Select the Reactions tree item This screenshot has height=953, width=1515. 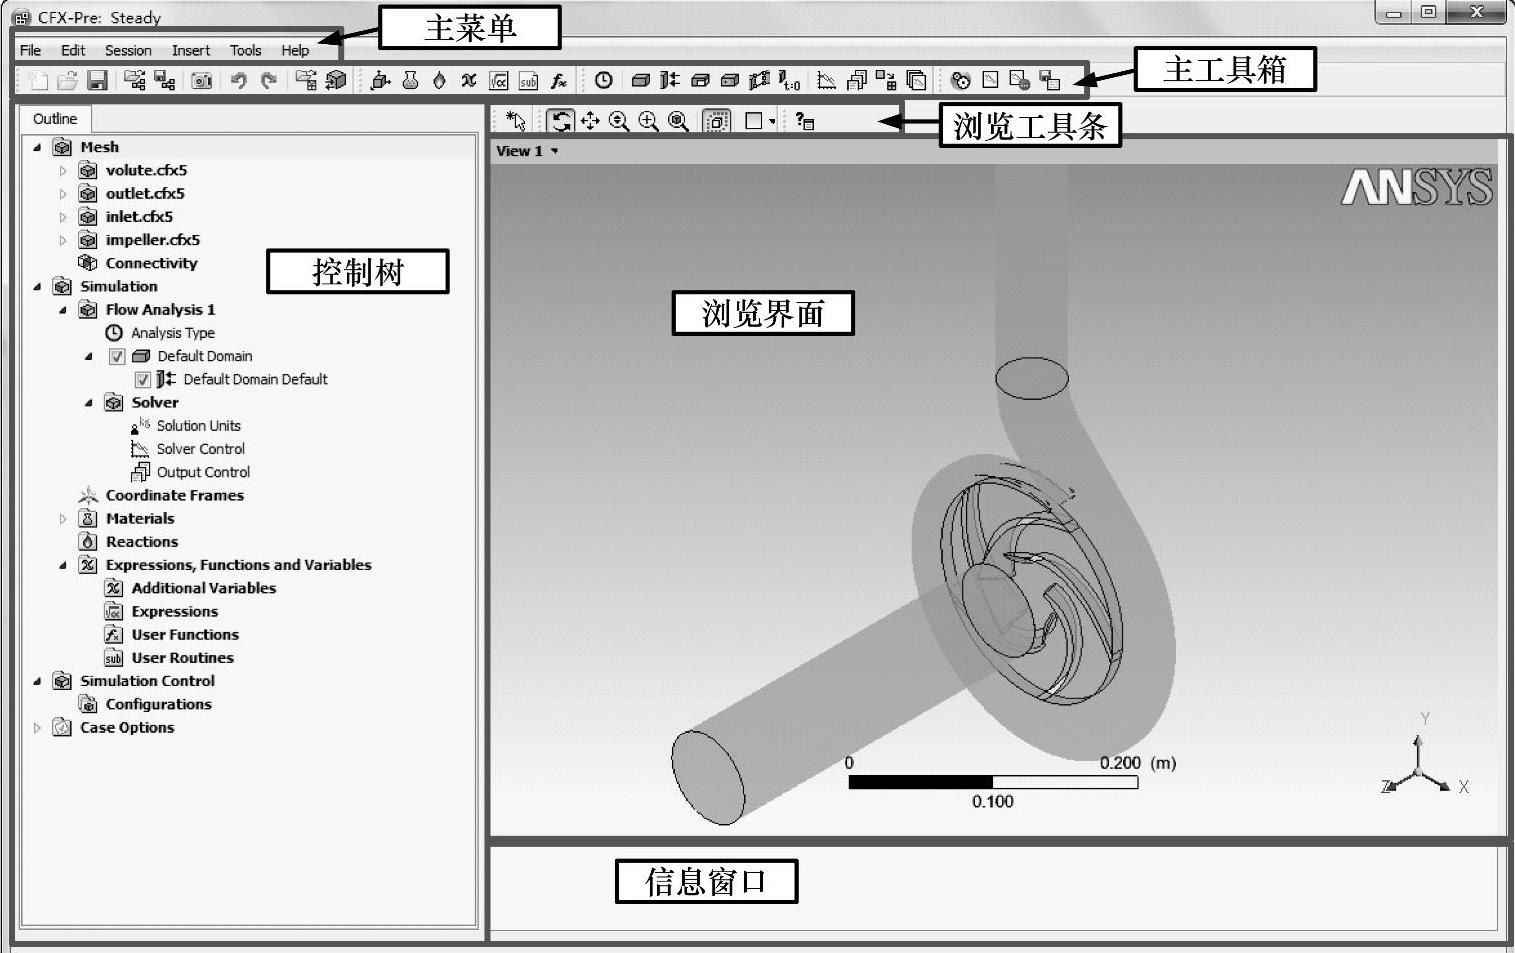pos(142,541)
